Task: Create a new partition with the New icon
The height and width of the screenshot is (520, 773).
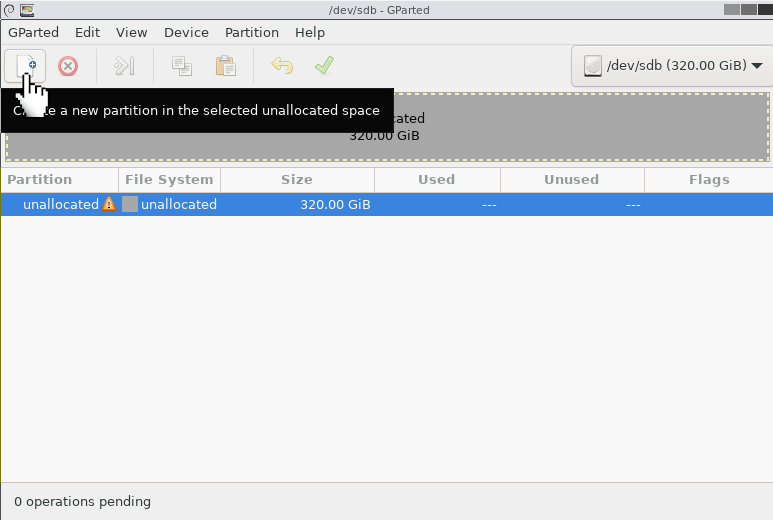Action: tap(25, 66)
